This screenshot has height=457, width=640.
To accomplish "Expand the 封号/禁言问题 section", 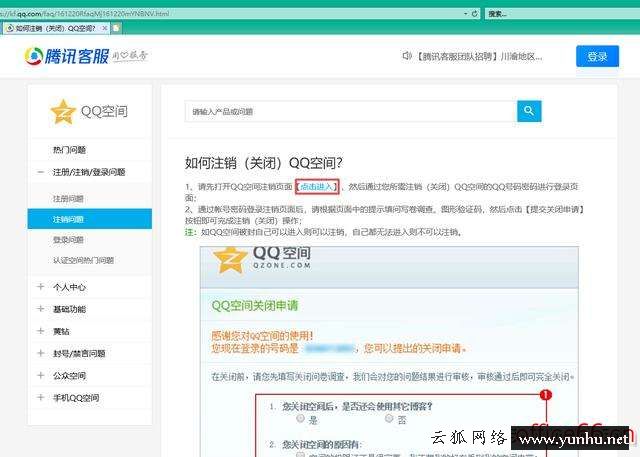I will 40,353.
